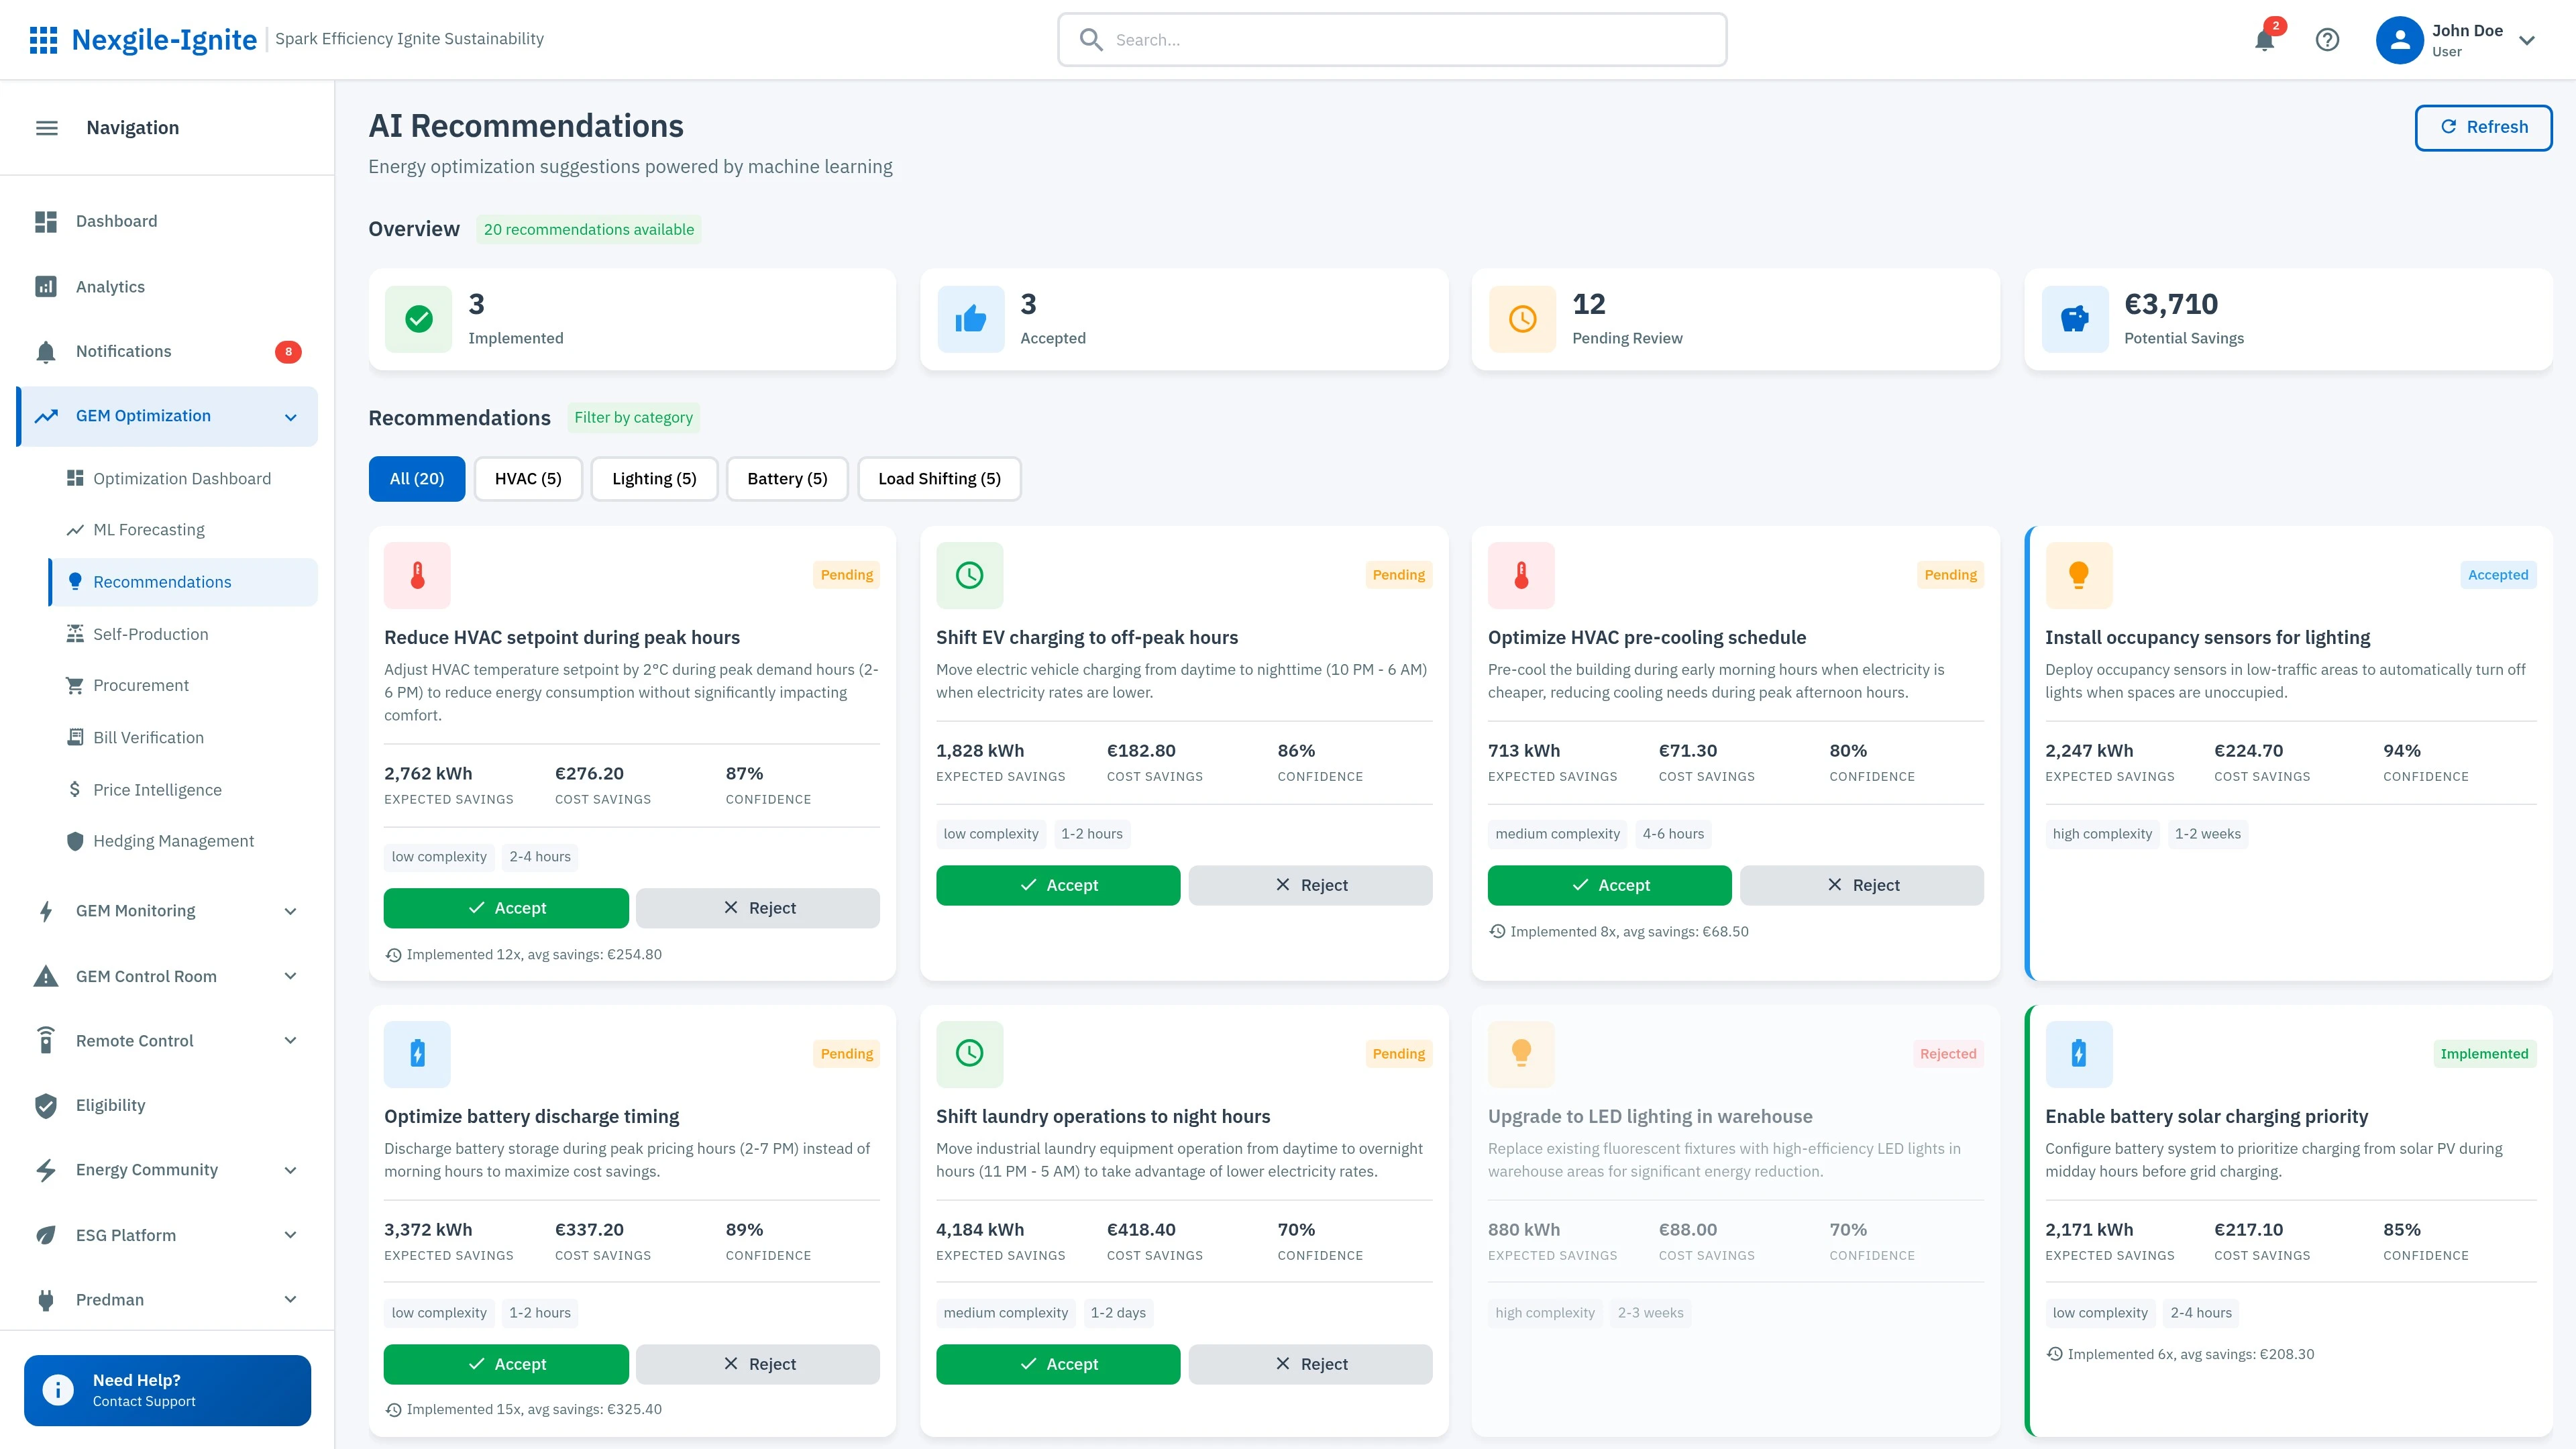Select the Battery (5) category tab
This screenshot has width=2576, height=1449.
click(787, 478)
